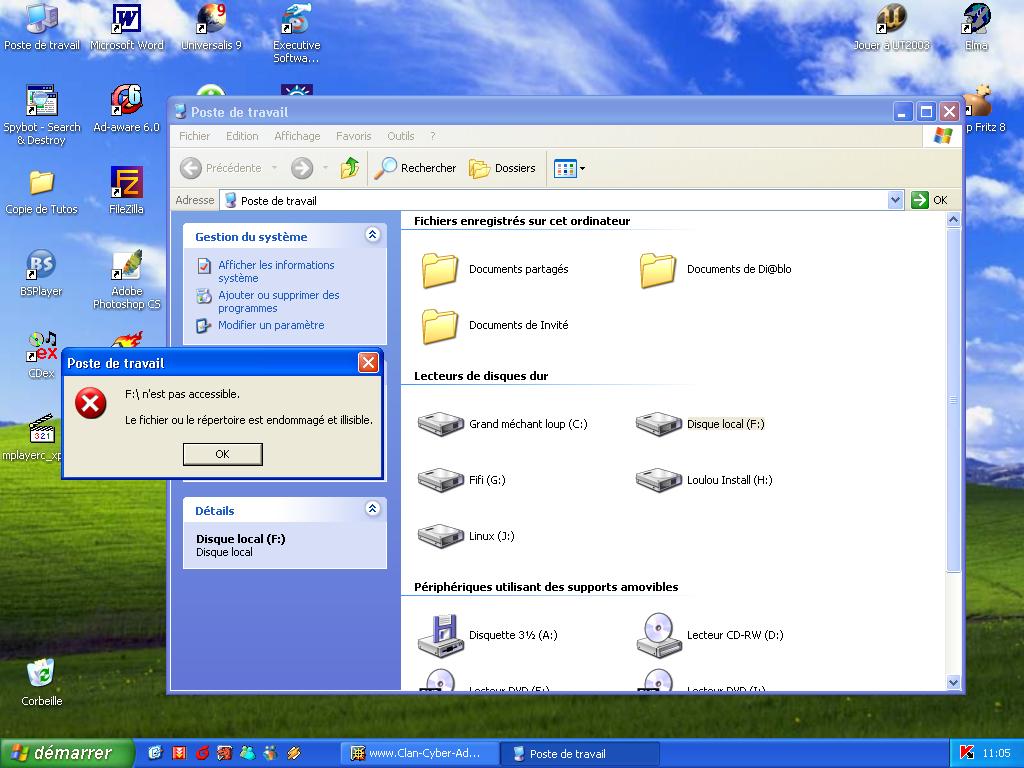
Task: Click the vertical scrollbar thumb
Action: tap(953, 399)
